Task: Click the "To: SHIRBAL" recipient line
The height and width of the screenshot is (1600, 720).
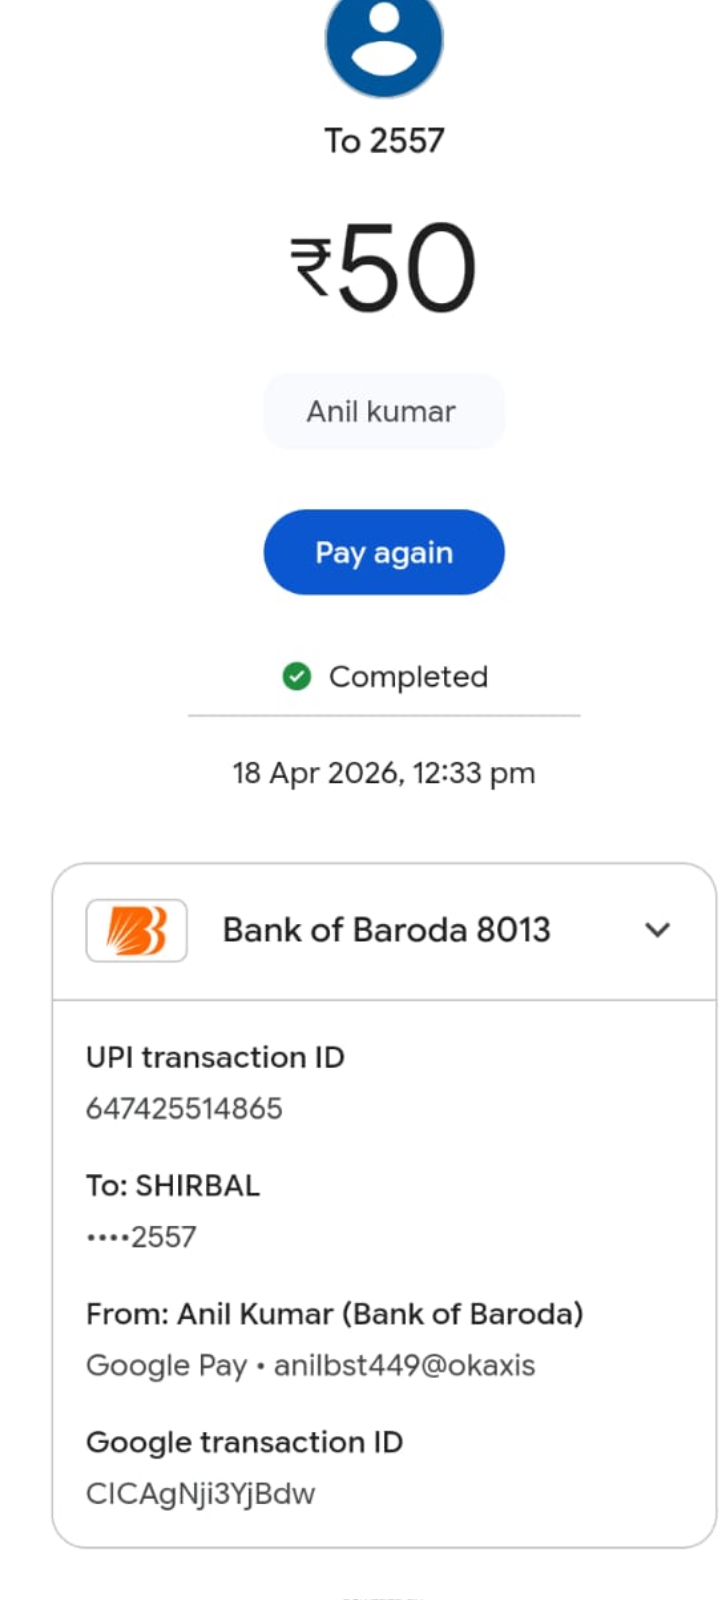Action: tap(173, 1185)
